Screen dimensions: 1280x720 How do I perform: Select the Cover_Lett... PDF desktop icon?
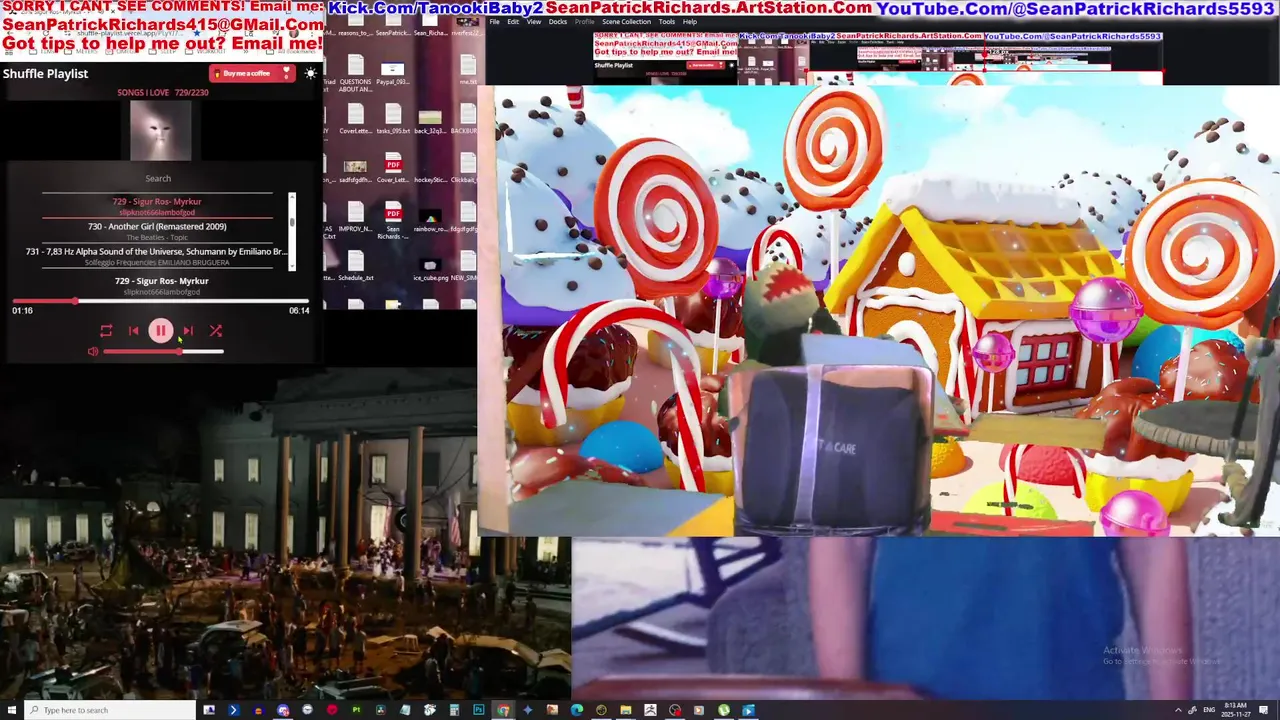(x=393, y=169)
